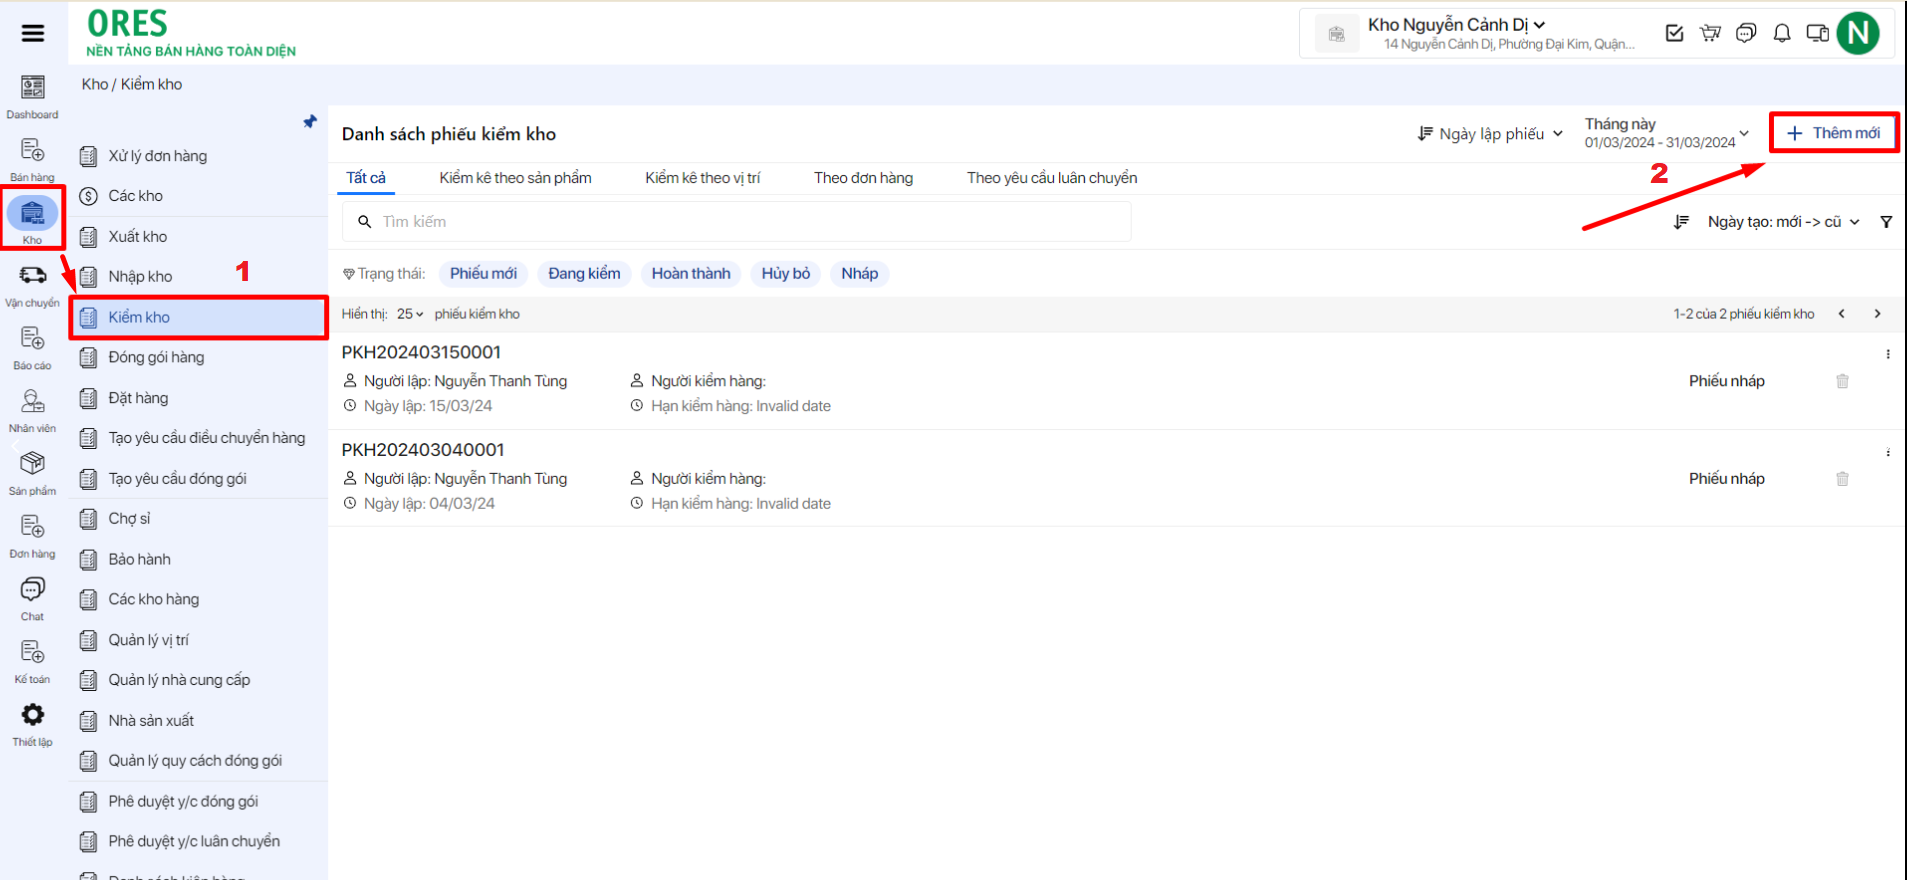The image size is (1920, 880).
Task: Expand the 25 items per page dropdown
Action: (x=410, y=314)
